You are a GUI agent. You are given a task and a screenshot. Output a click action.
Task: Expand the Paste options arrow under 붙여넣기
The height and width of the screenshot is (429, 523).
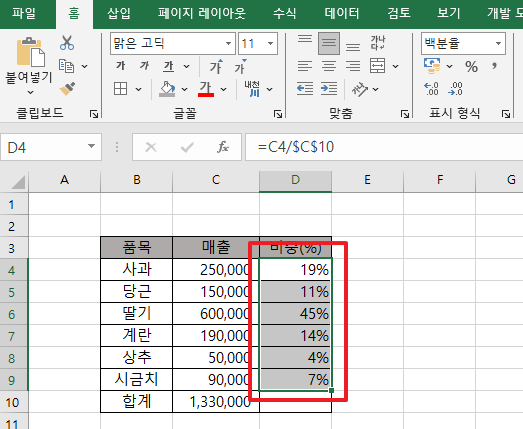(30, 92)
